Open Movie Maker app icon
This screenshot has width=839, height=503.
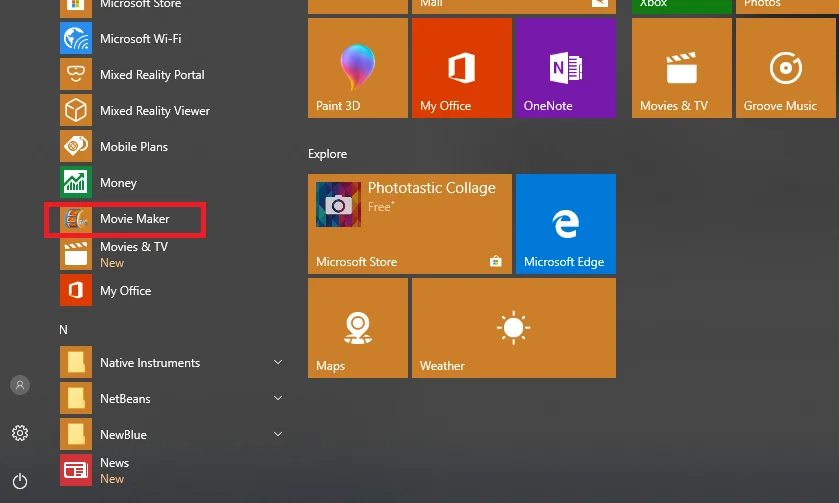pos(75,219)
